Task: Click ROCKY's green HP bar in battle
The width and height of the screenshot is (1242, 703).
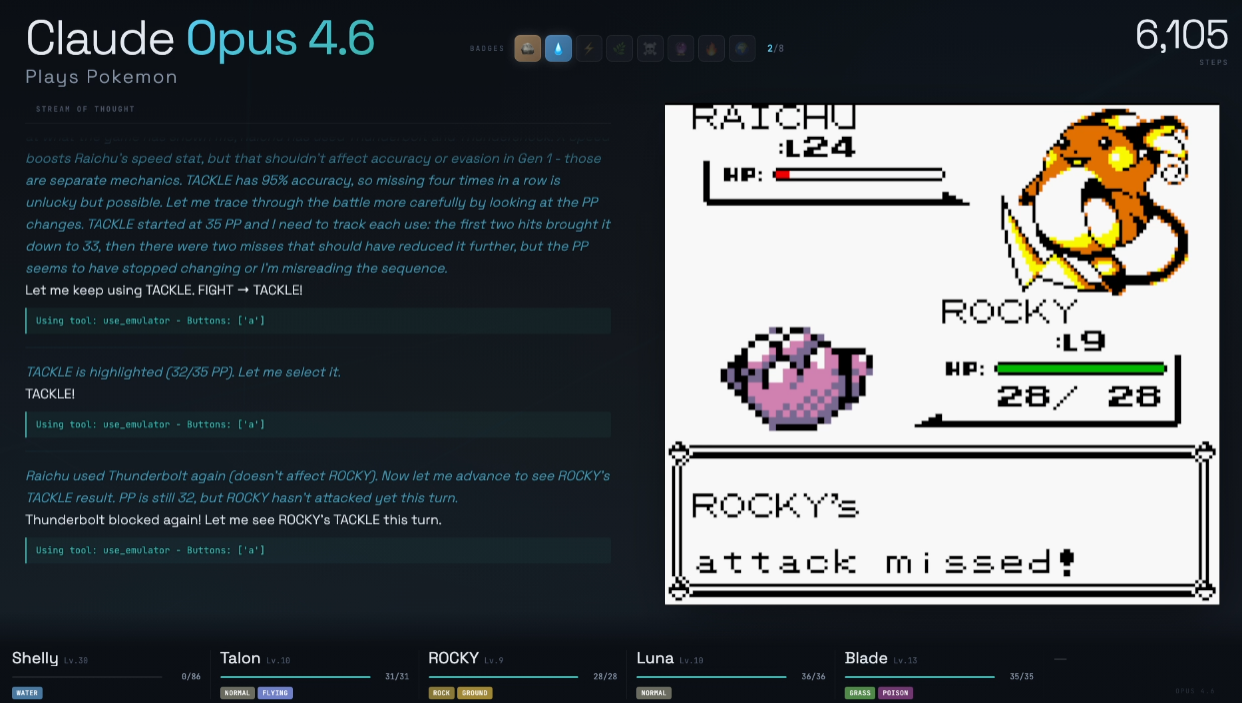Action: (1081, 369)
